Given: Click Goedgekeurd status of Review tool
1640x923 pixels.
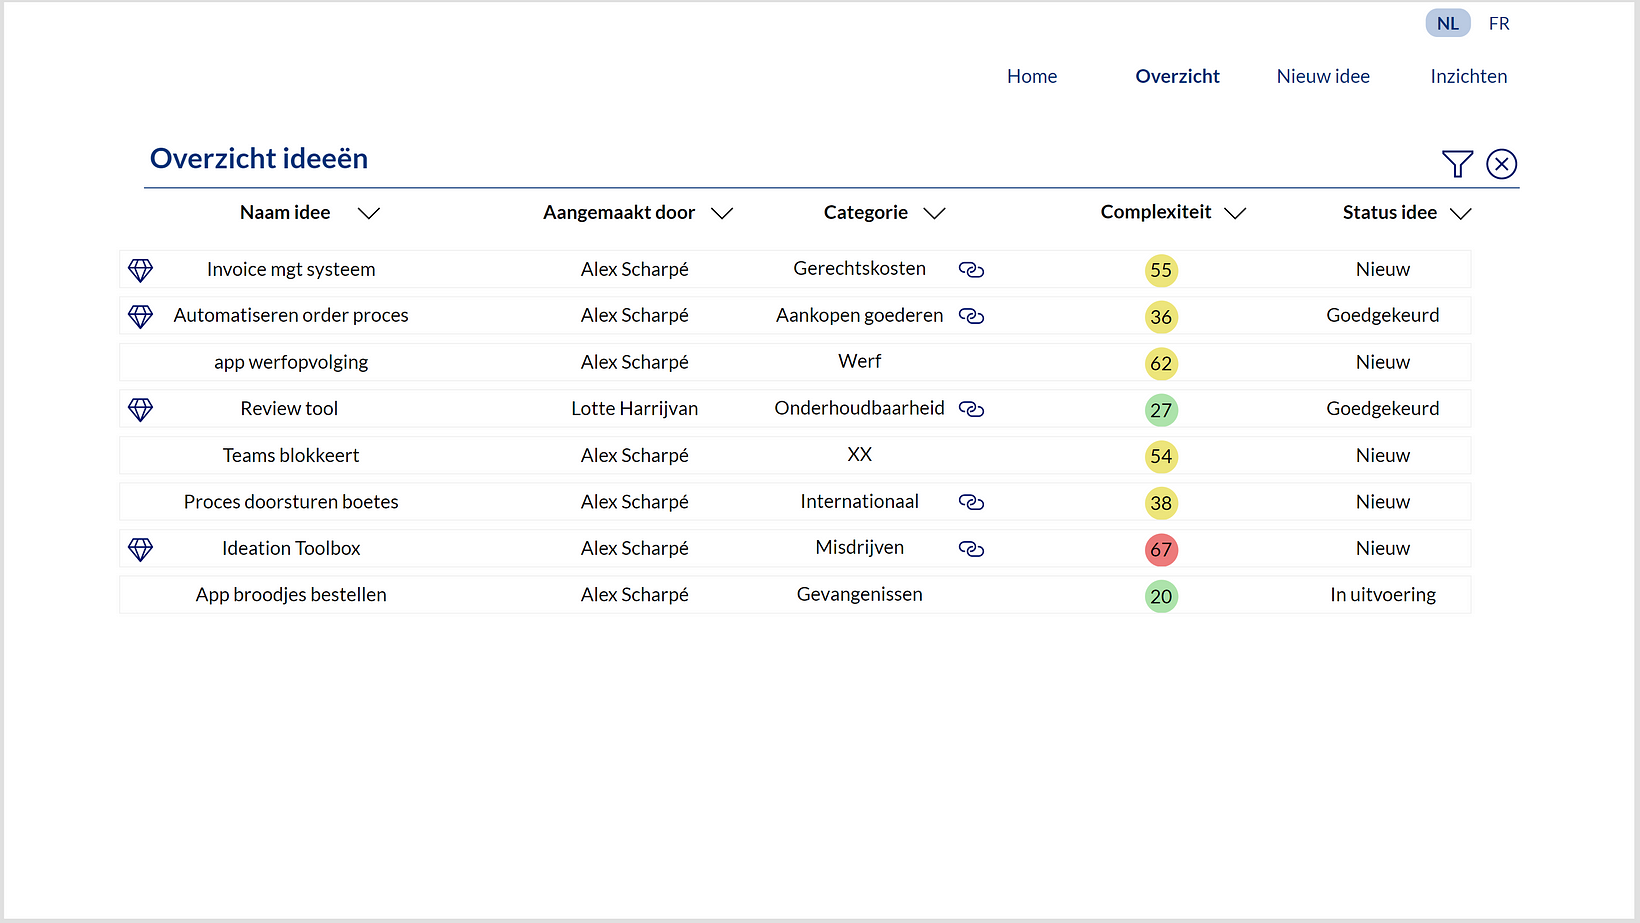Looking at the screenshot, I should coord(1383,409).
